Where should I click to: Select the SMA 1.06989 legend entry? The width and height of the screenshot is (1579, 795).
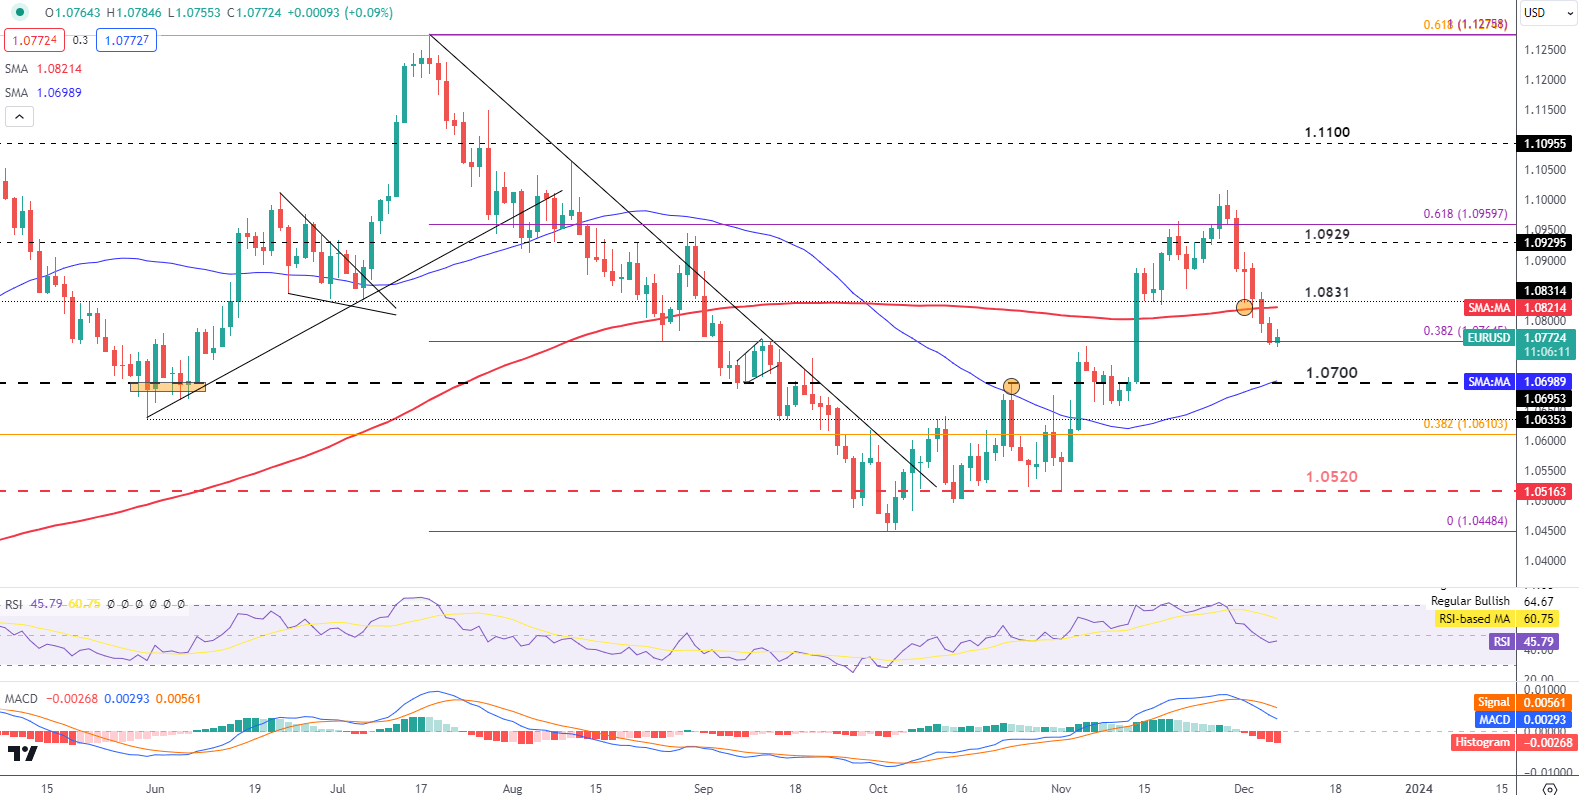43,93
